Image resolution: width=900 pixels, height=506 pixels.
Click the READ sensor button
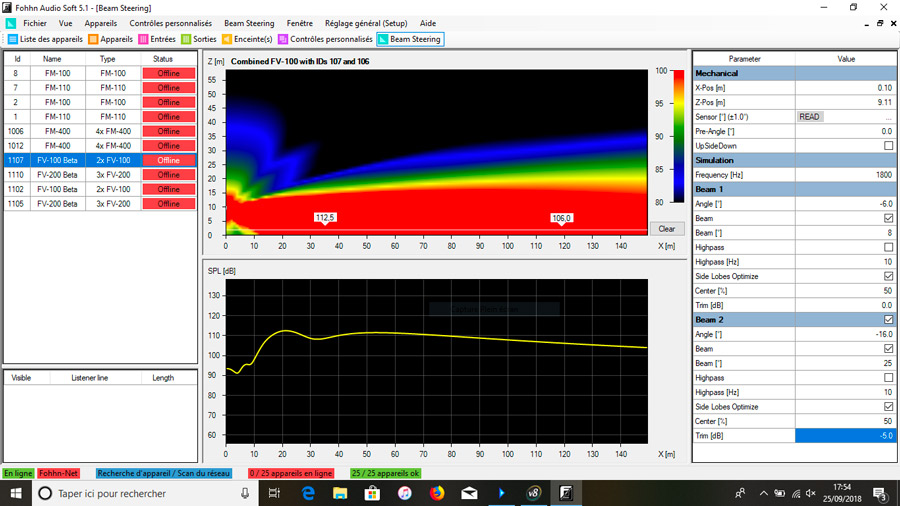(809, 116)
